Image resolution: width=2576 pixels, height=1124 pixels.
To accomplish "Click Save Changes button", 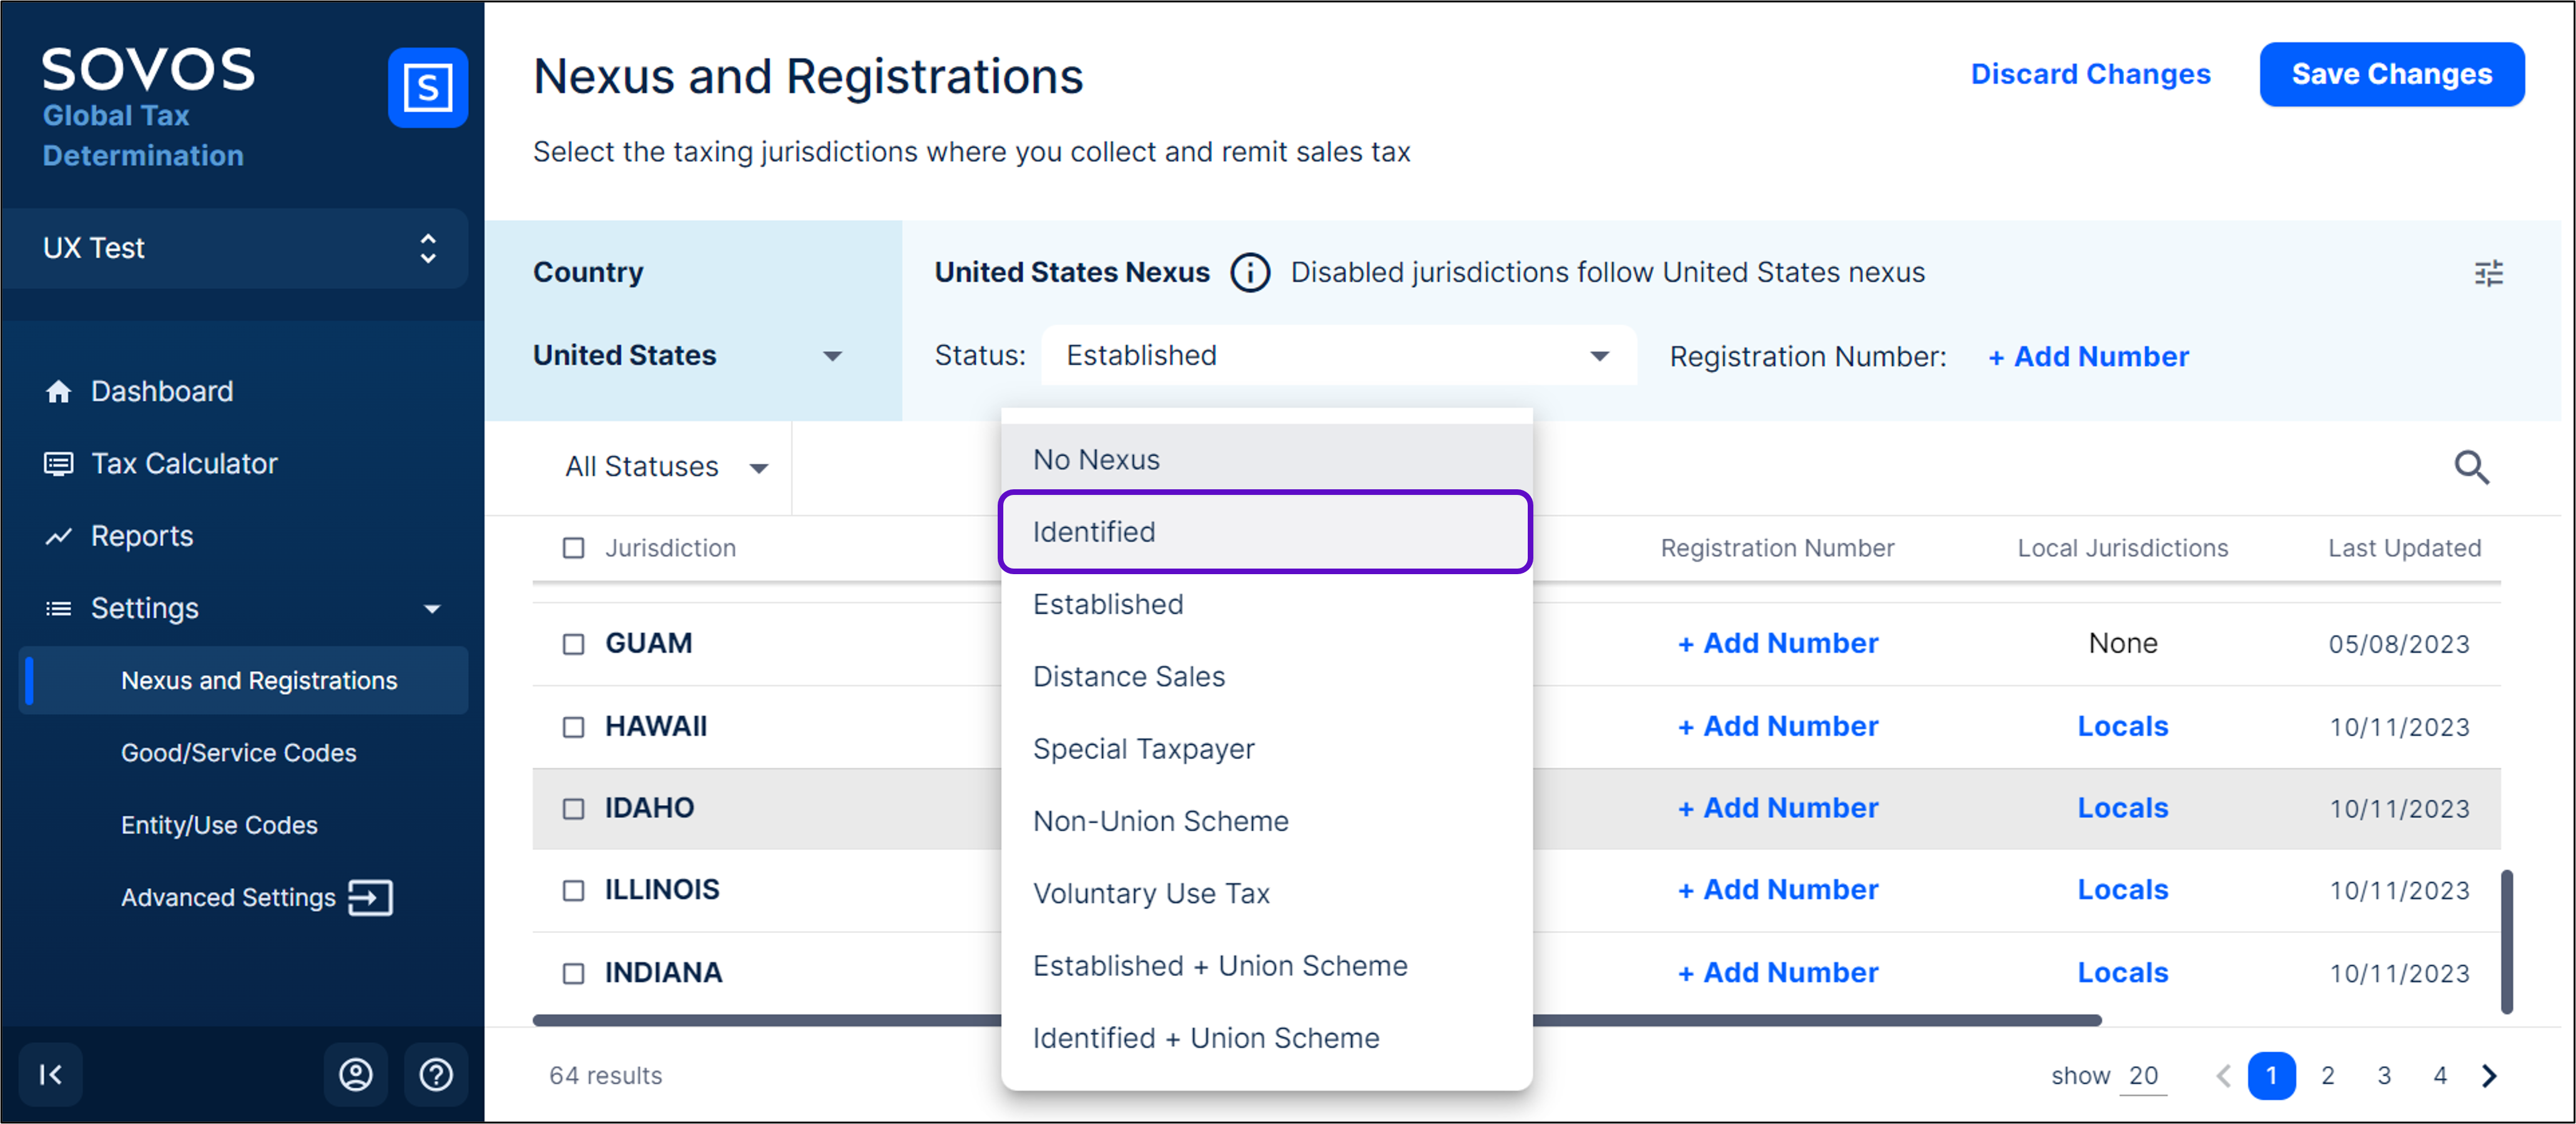I will pos(2391,74).
